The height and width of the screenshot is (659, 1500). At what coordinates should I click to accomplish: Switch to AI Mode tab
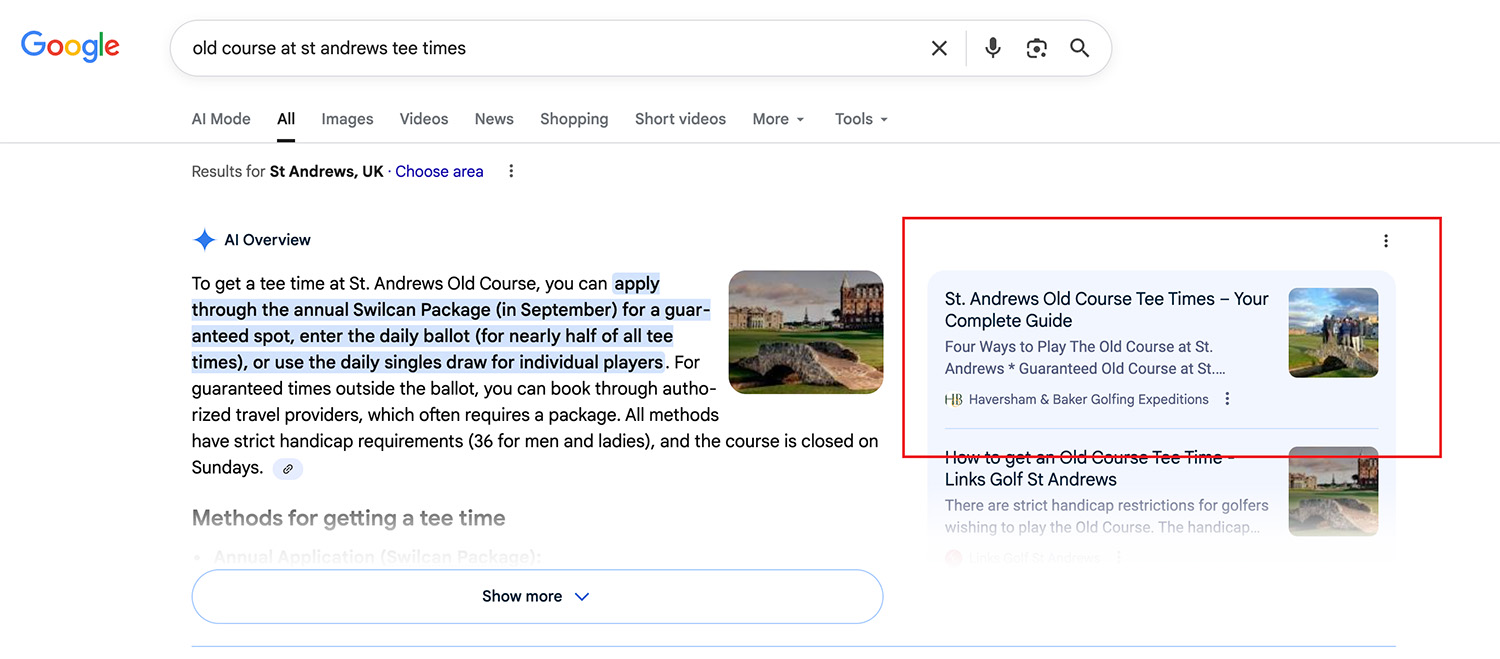tap(221, 119)
